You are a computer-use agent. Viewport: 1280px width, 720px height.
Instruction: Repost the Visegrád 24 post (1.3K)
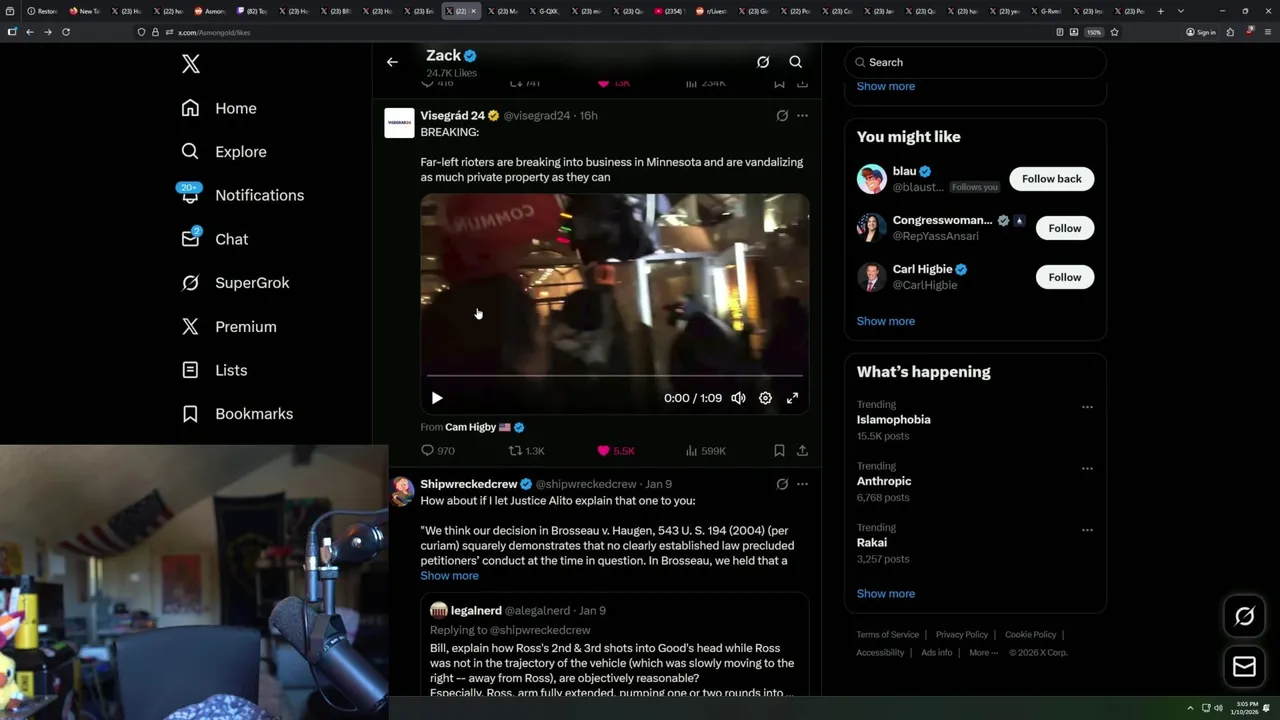click(527, 451)
